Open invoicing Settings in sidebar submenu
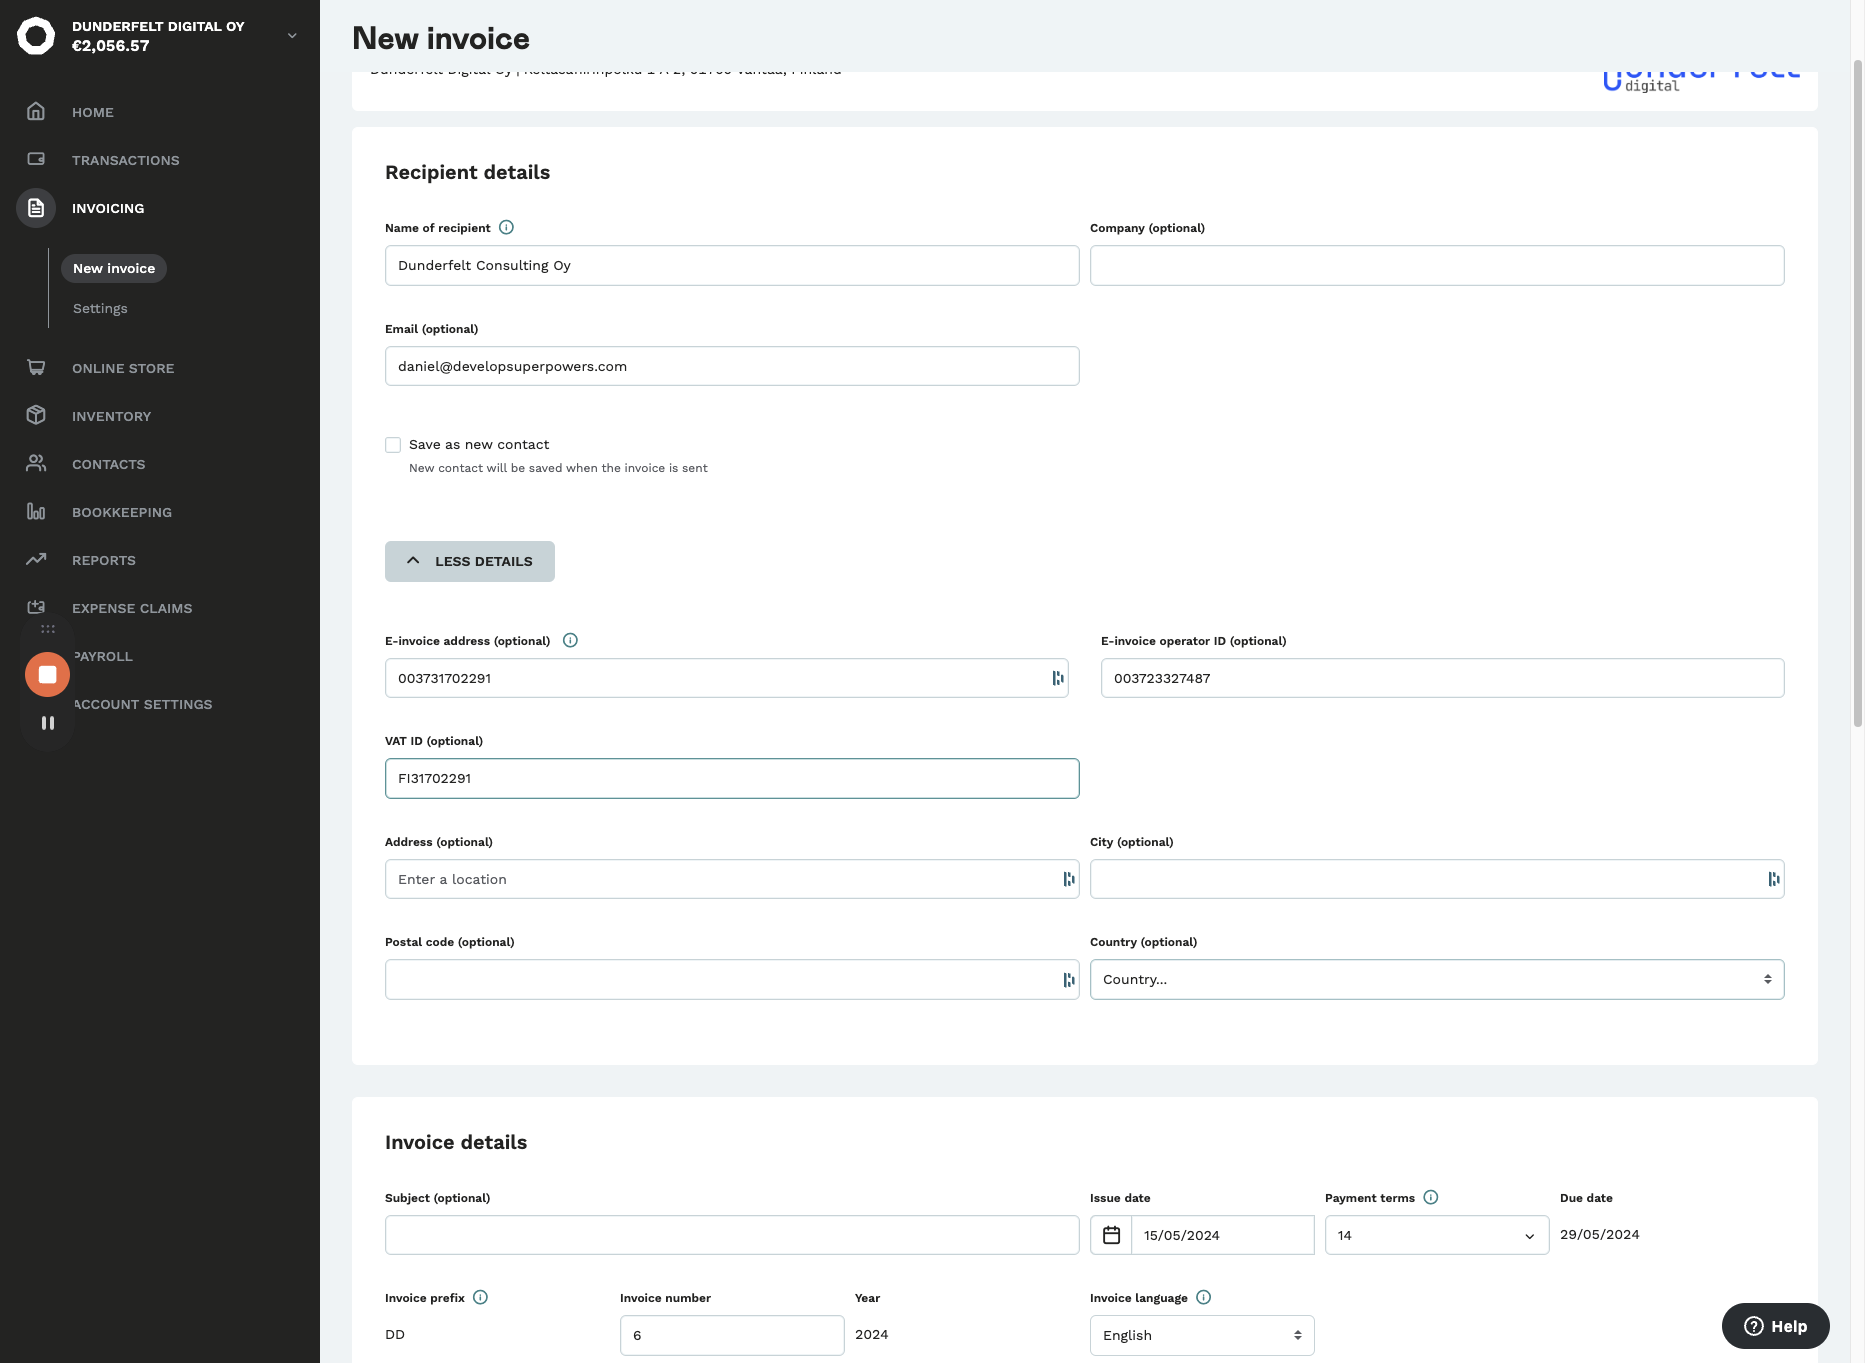Screen dimensions: 1865x1363 [100, 309]
